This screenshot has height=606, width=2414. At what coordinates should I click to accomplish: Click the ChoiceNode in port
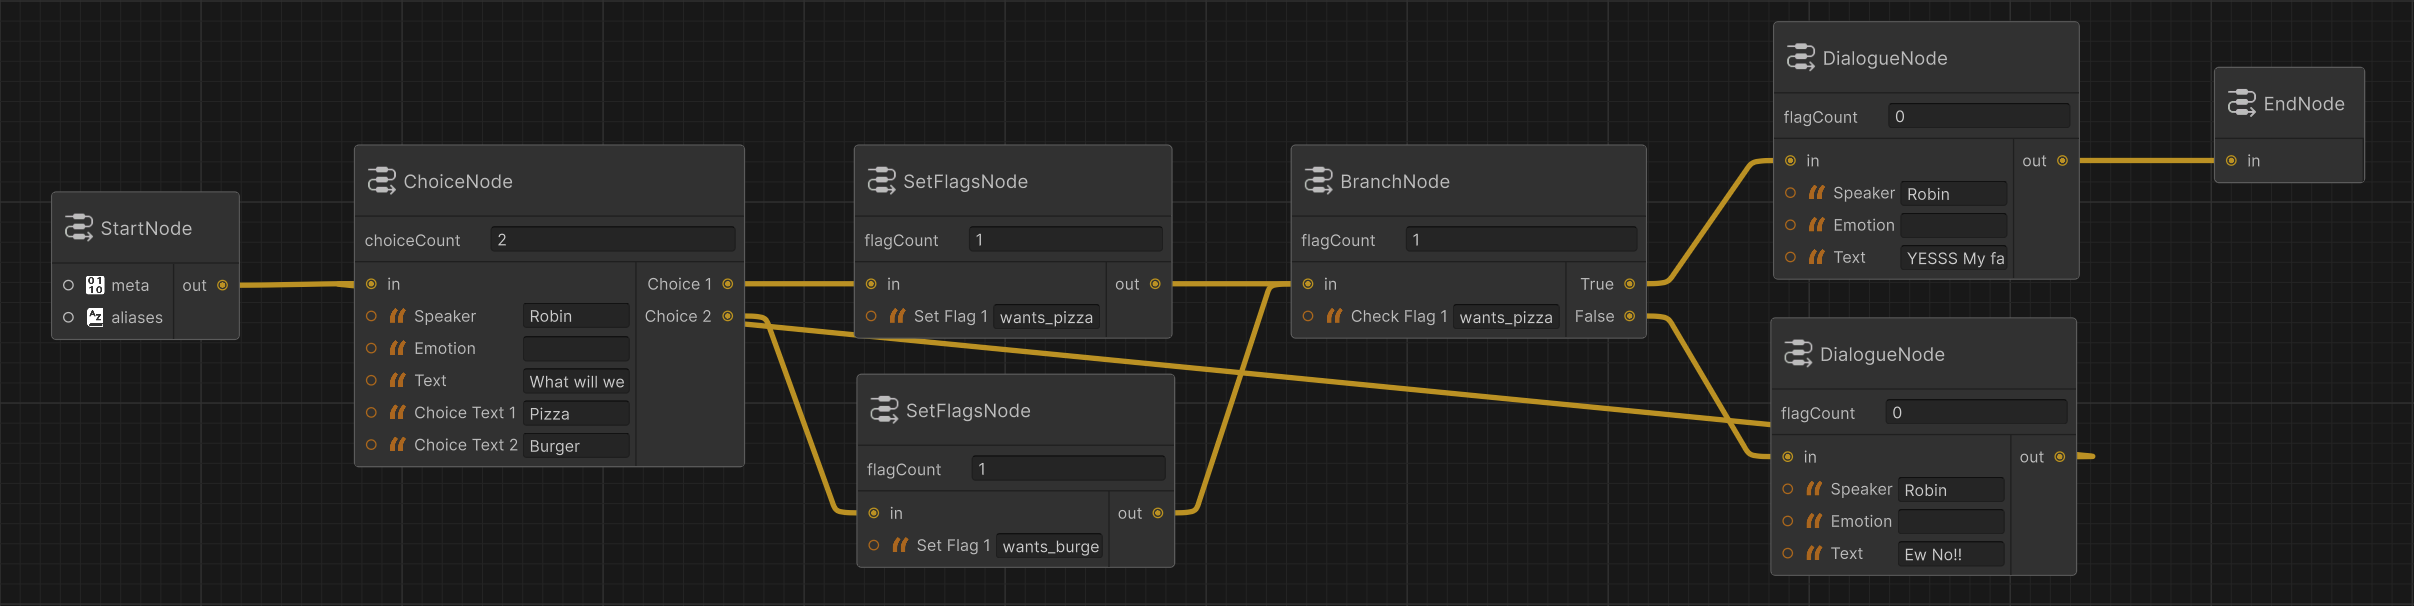[x=371, y=284]
